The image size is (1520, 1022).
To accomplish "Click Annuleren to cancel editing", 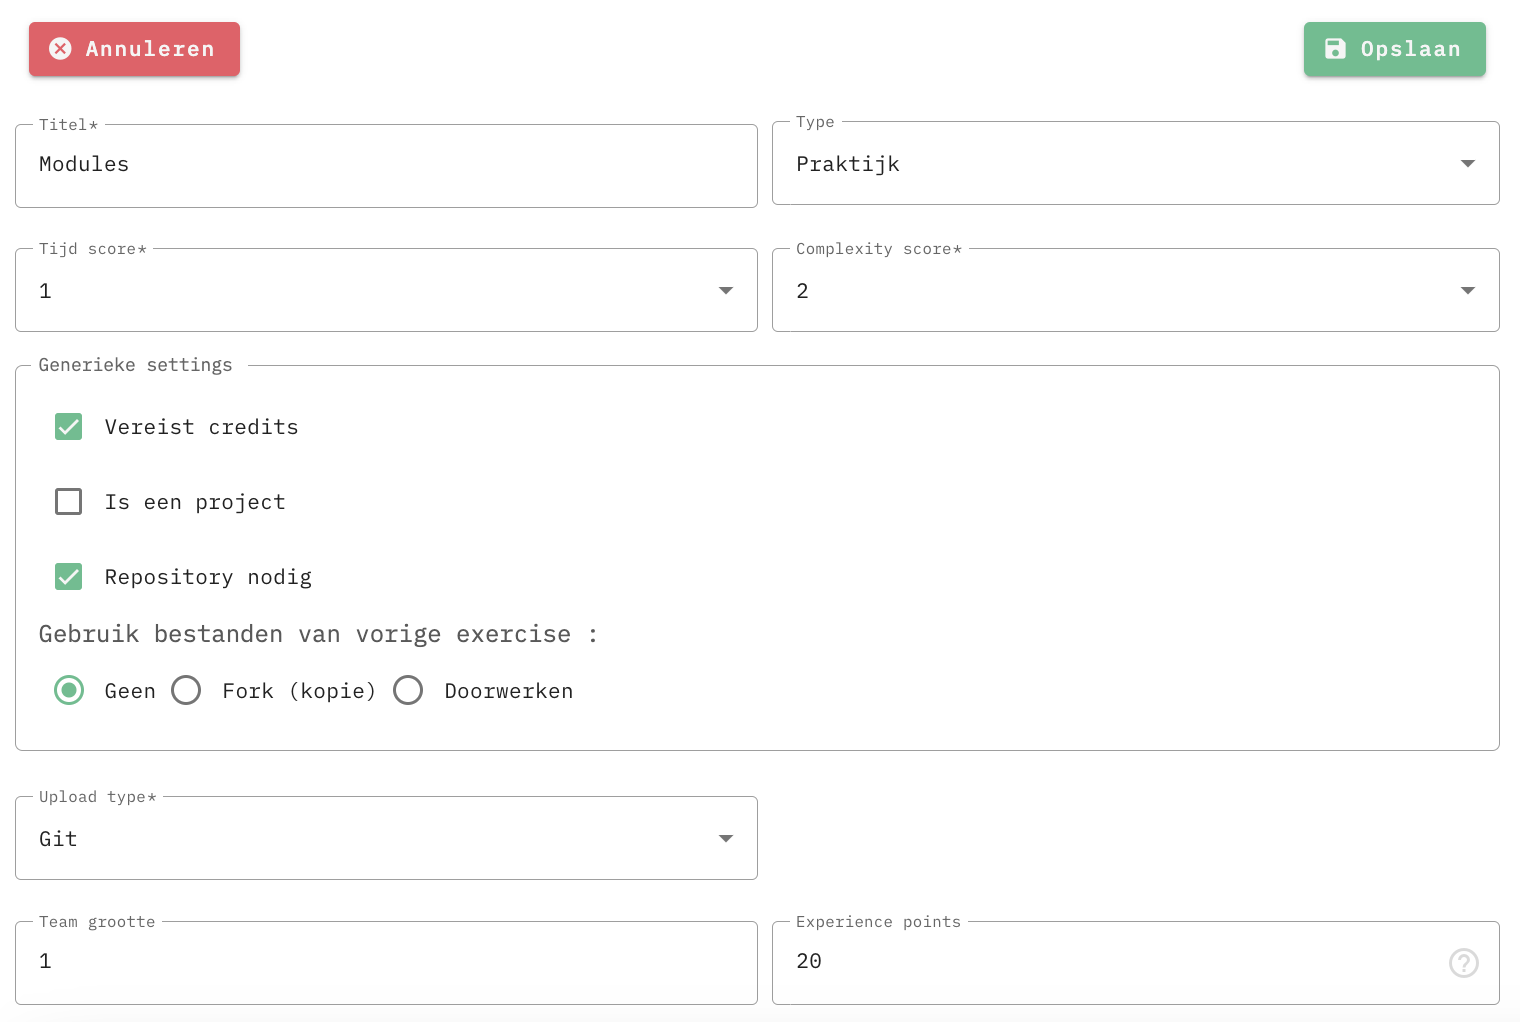I will 134,49.
